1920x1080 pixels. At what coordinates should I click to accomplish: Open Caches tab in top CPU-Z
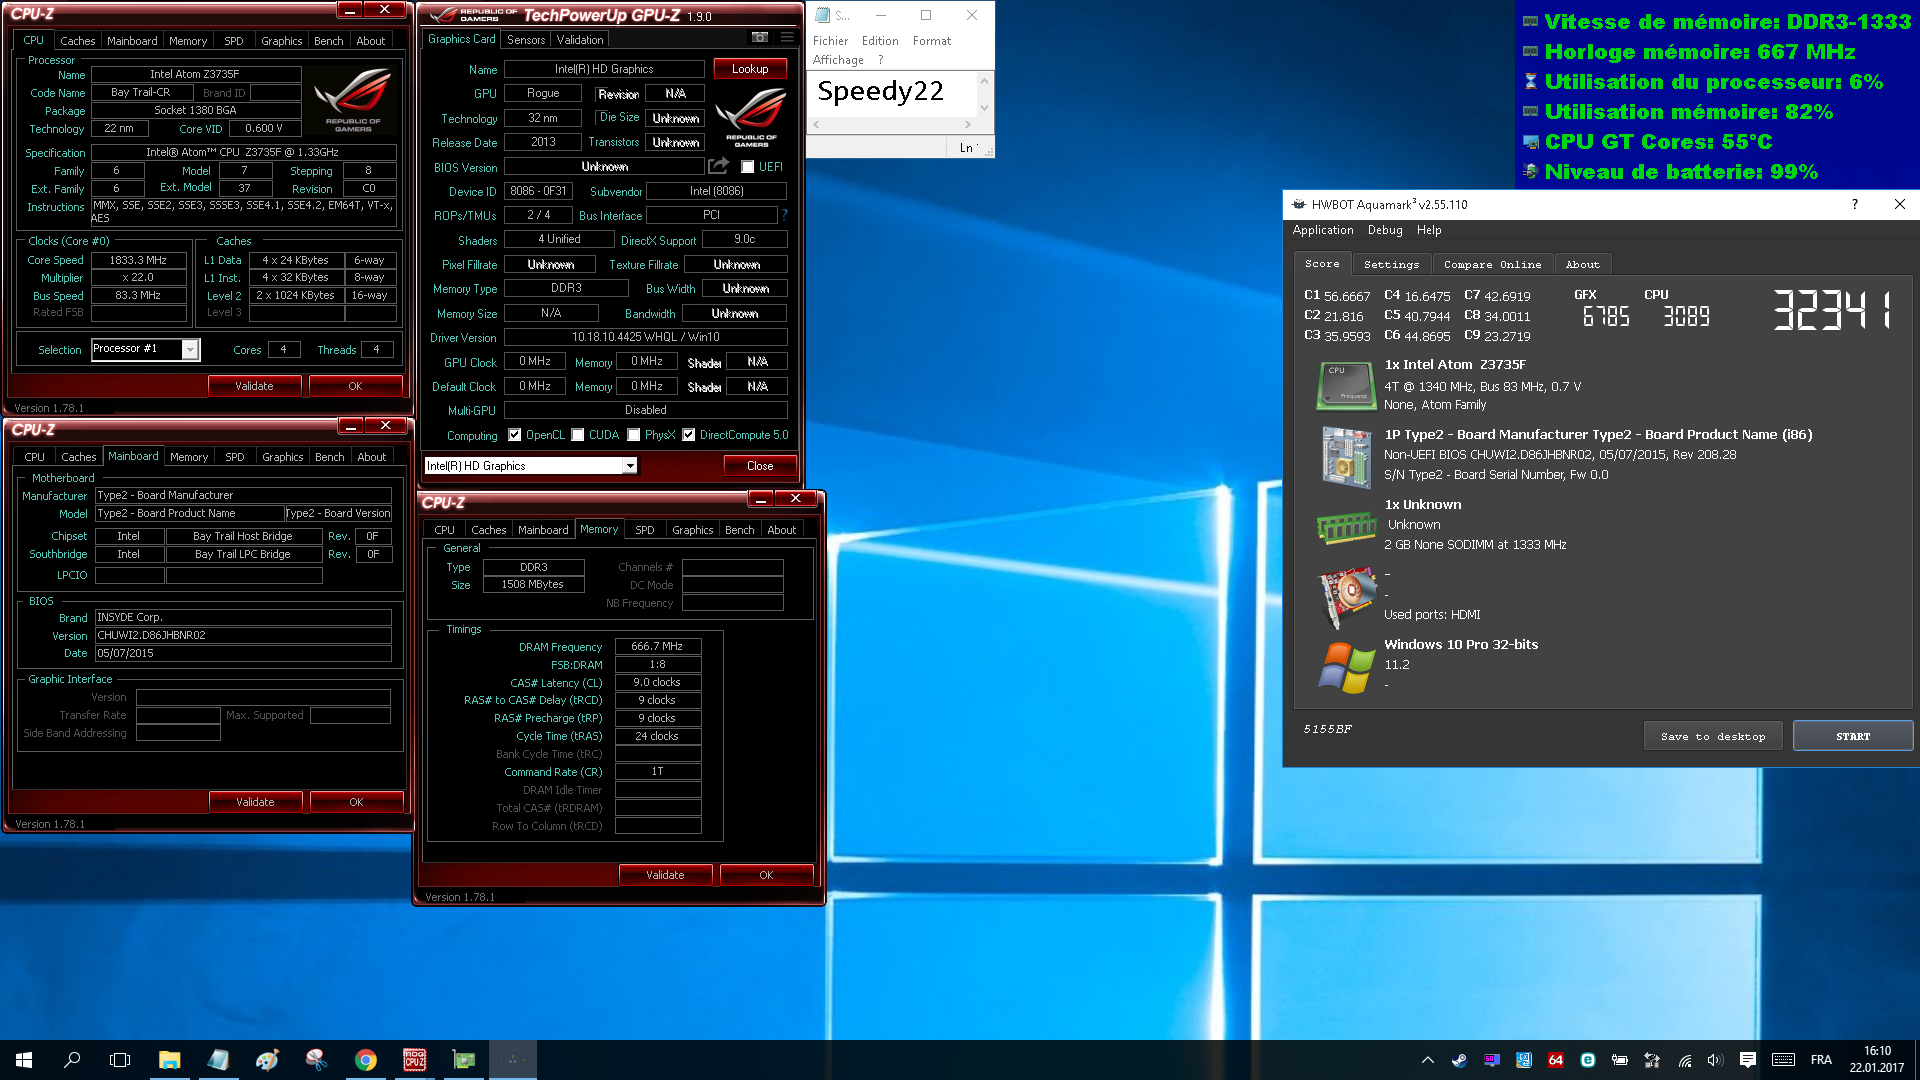point(77,41)
